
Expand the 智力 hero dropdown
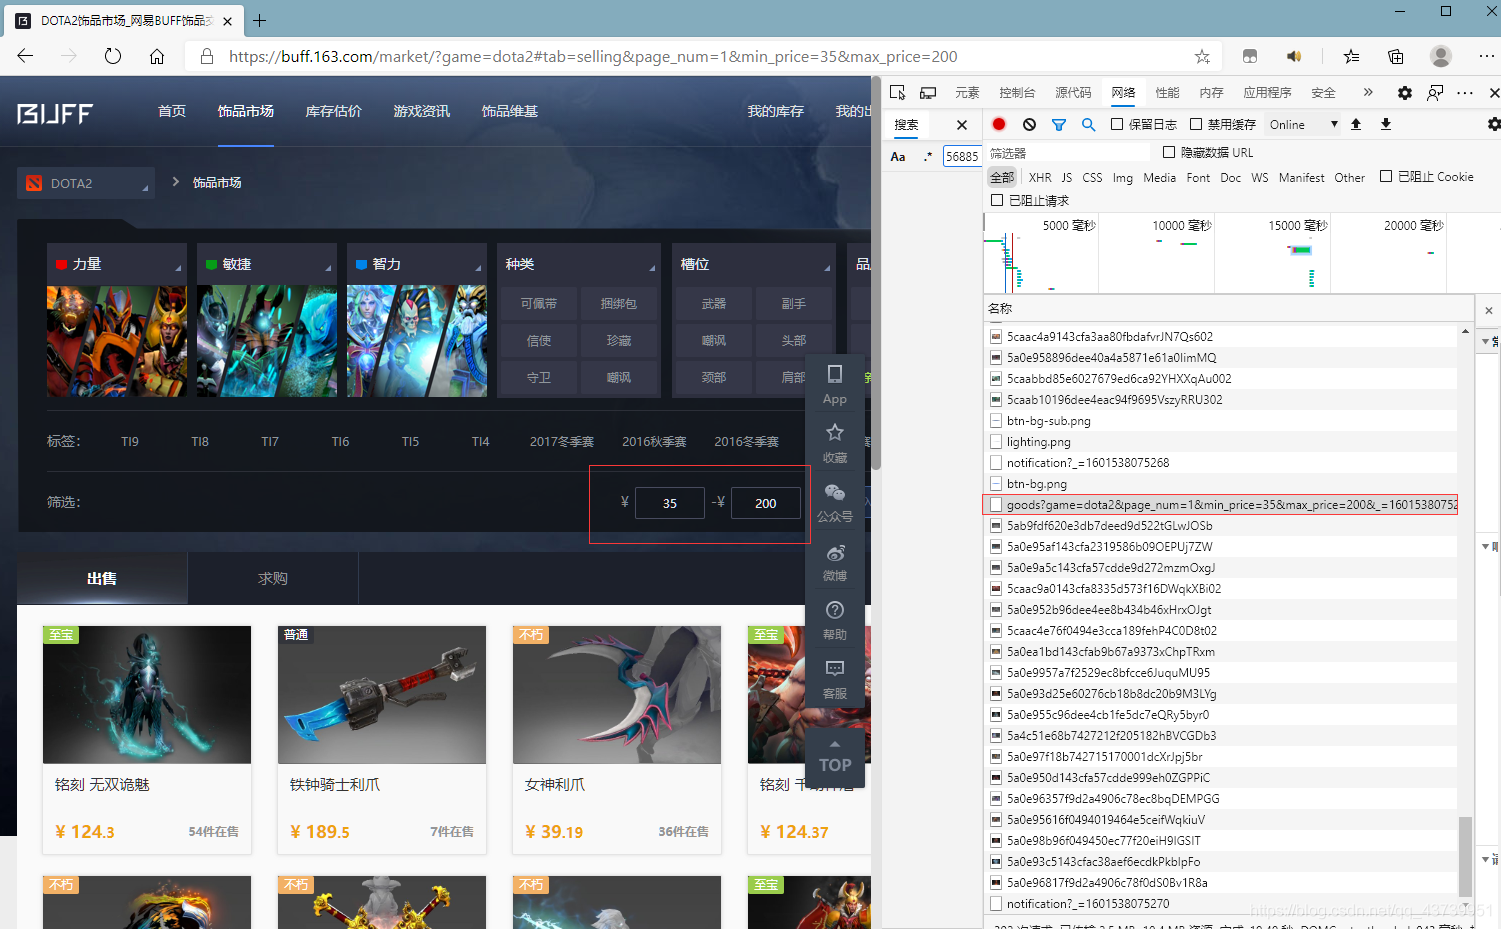[x=417, y=264]
